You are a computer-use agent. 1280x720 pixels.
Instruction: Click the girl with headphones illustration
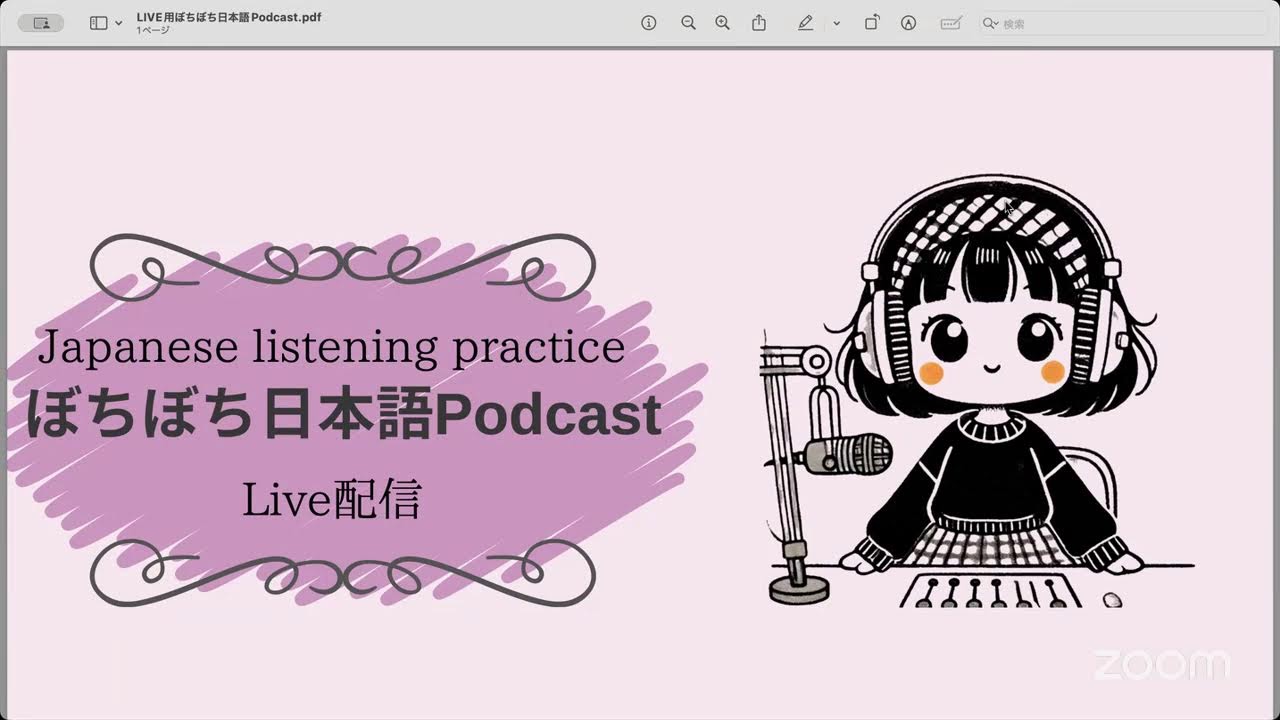980,392
